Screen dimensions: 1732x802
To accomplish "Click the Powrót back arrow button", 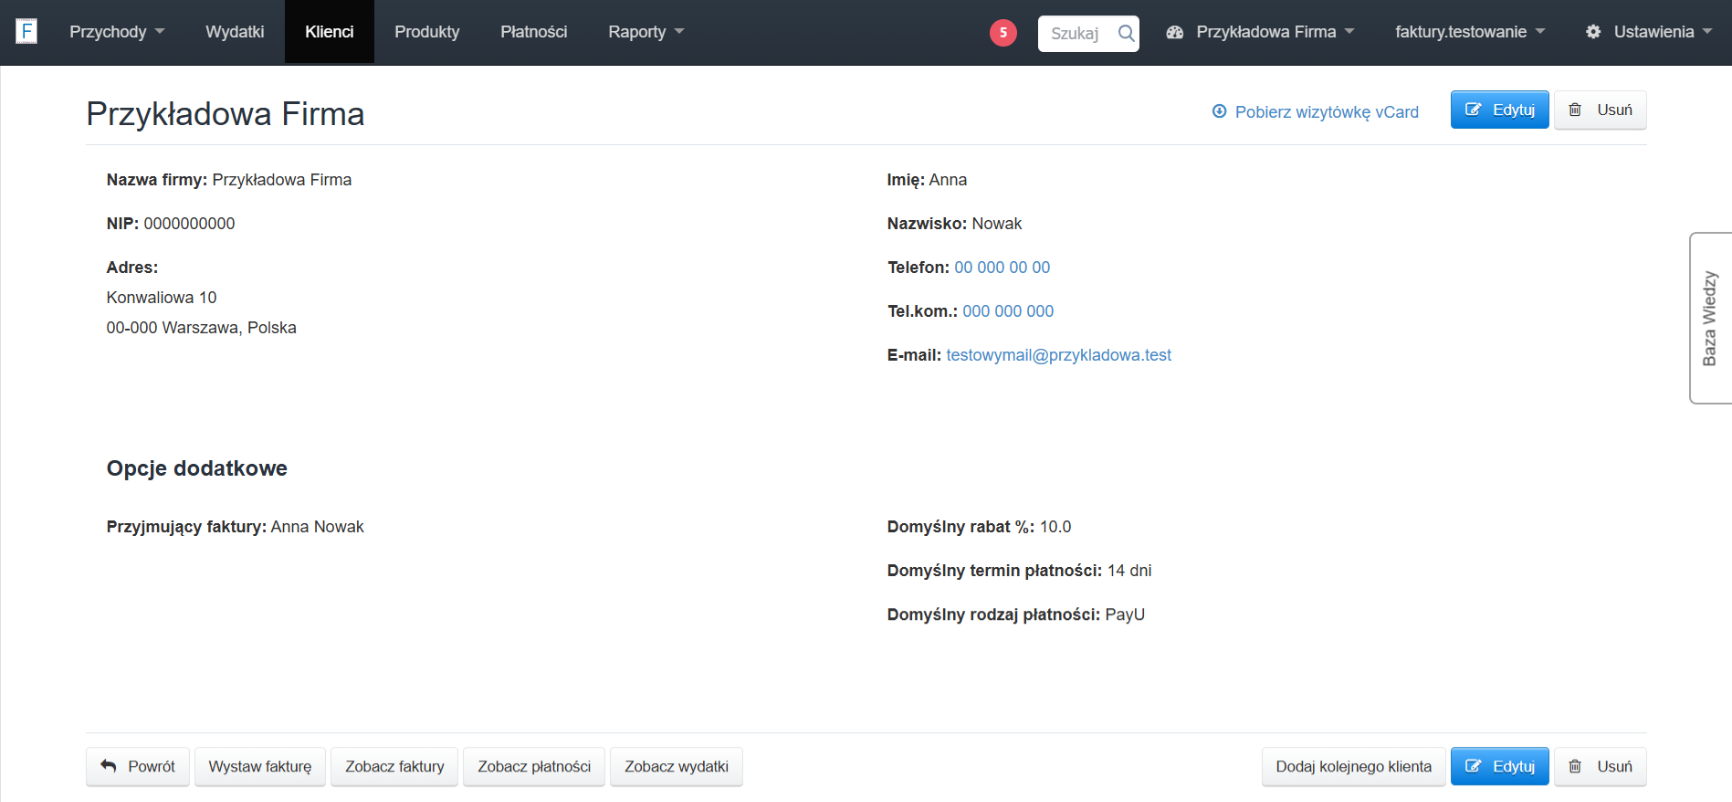I will point(138,767).
